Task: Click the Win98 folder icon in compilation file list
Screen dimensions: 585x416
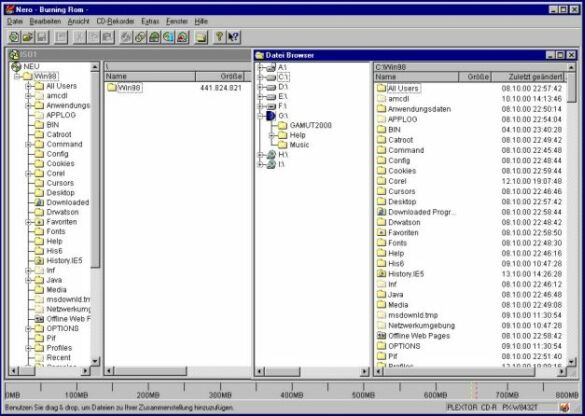Action: tap(112, 88)
